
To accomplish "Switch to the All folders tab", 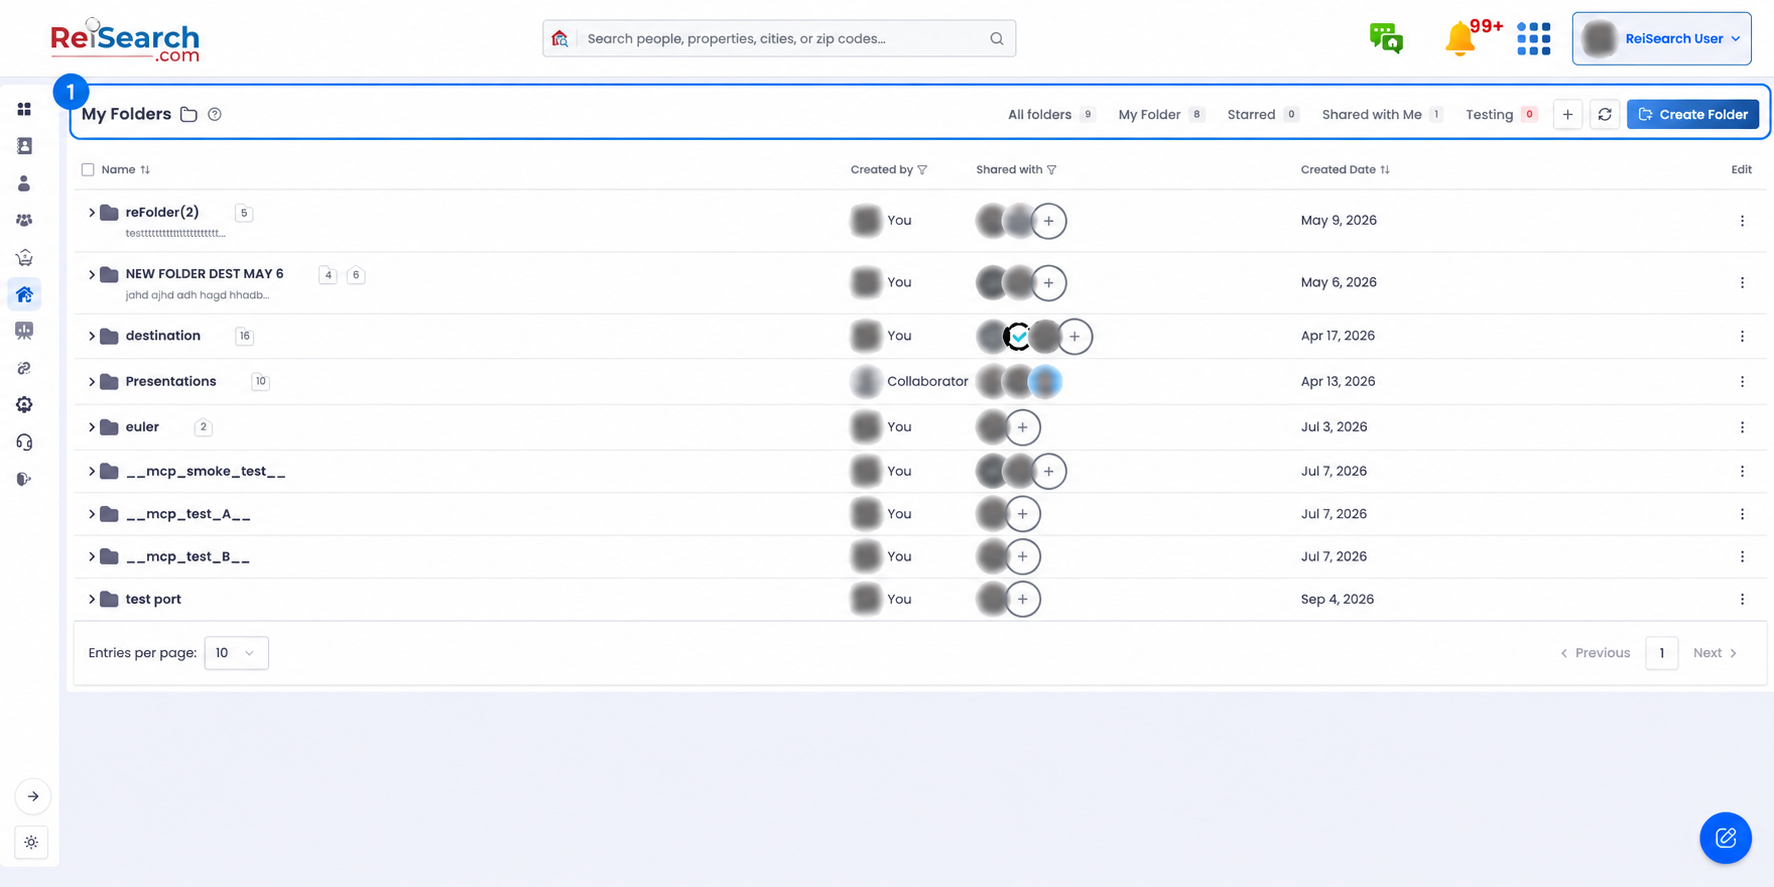I will (x=1051, y=115).
